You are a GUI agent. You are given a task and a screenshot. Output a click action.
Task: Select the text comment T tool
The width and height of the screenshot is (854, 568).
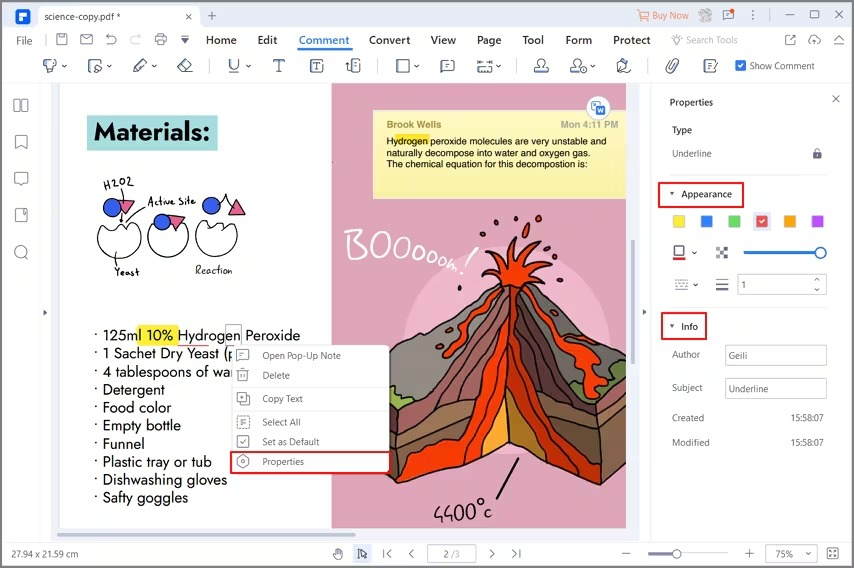[x=278, y=66]
